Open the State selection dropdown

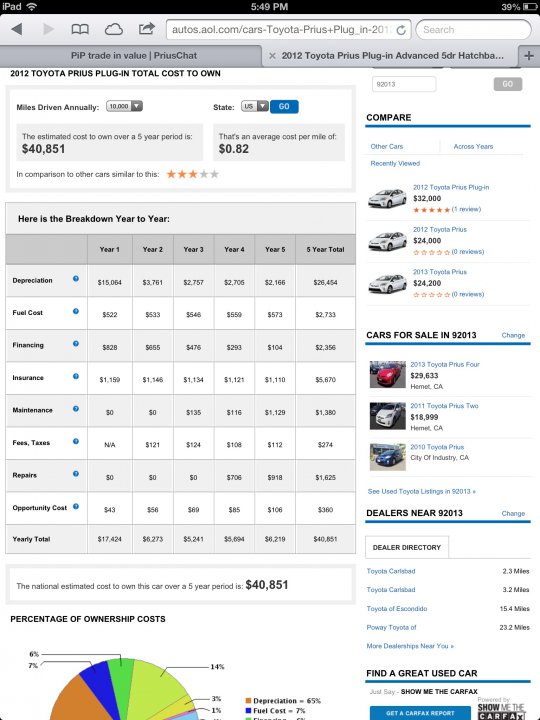click(255, 106)
